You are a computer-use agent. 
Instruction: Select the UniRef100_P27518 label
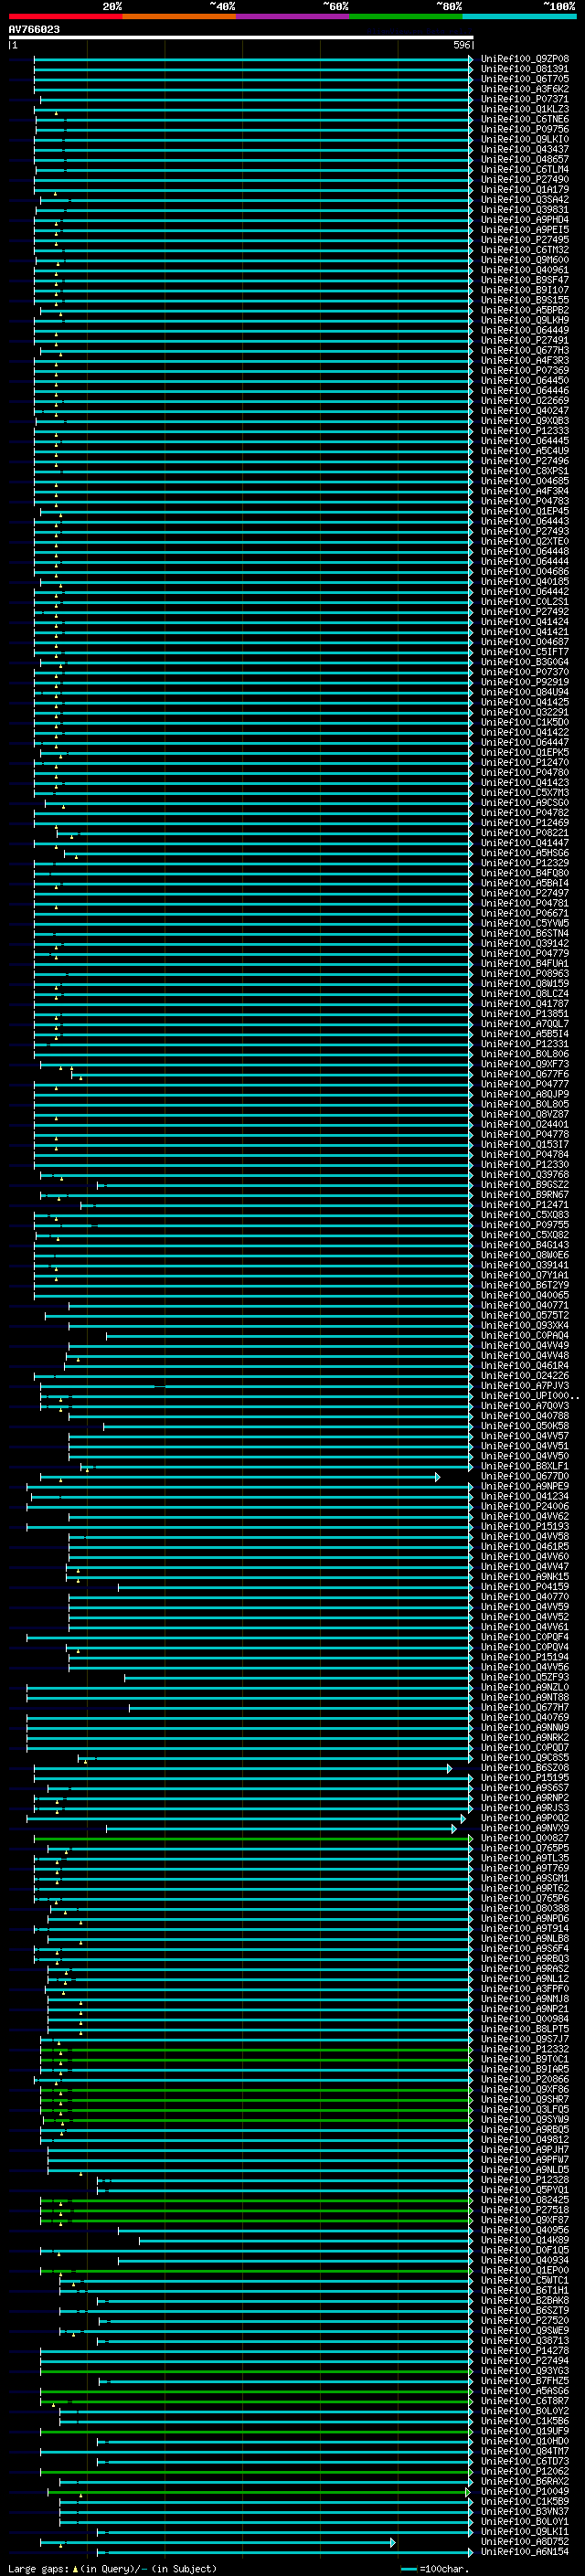point(525,2210)
